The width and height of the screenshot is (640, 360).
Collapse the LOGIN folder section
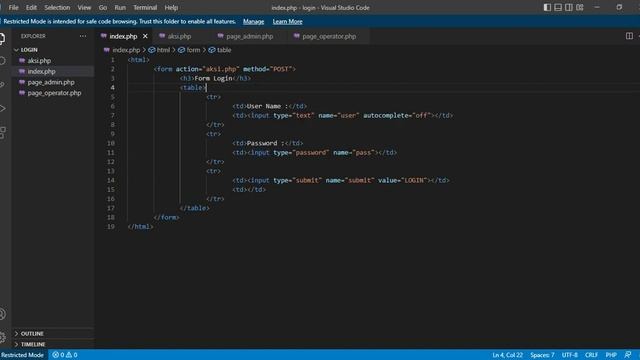point(53,50)
